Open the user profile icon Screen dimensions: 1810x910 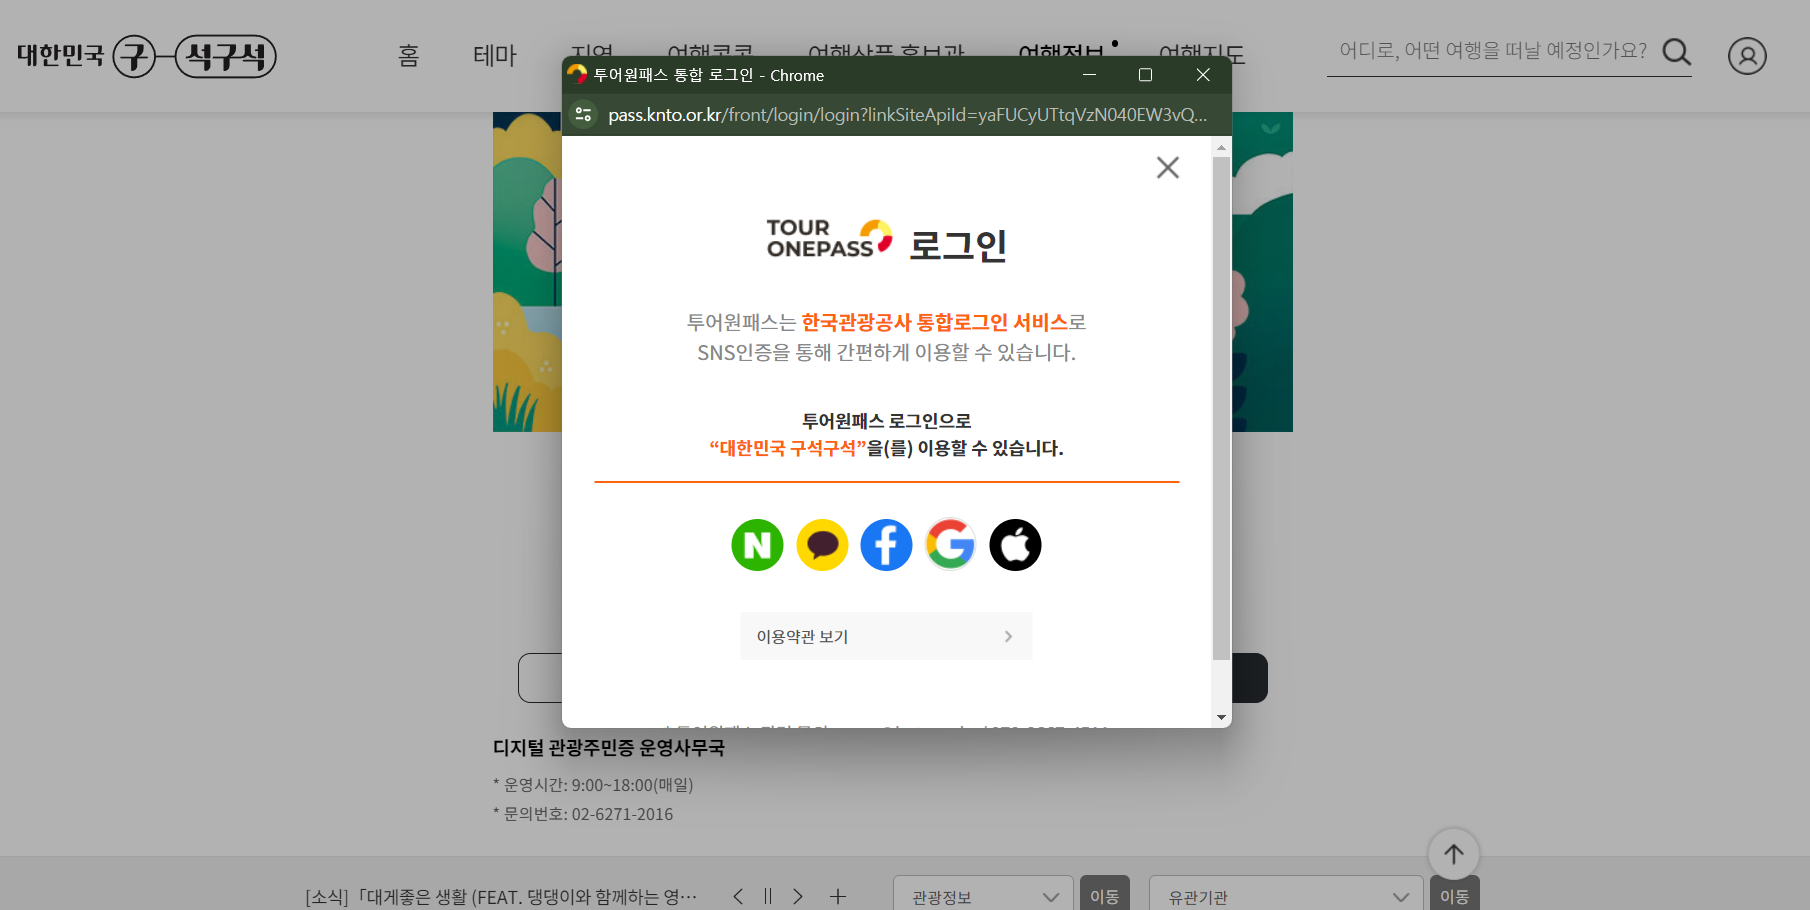1747,56
